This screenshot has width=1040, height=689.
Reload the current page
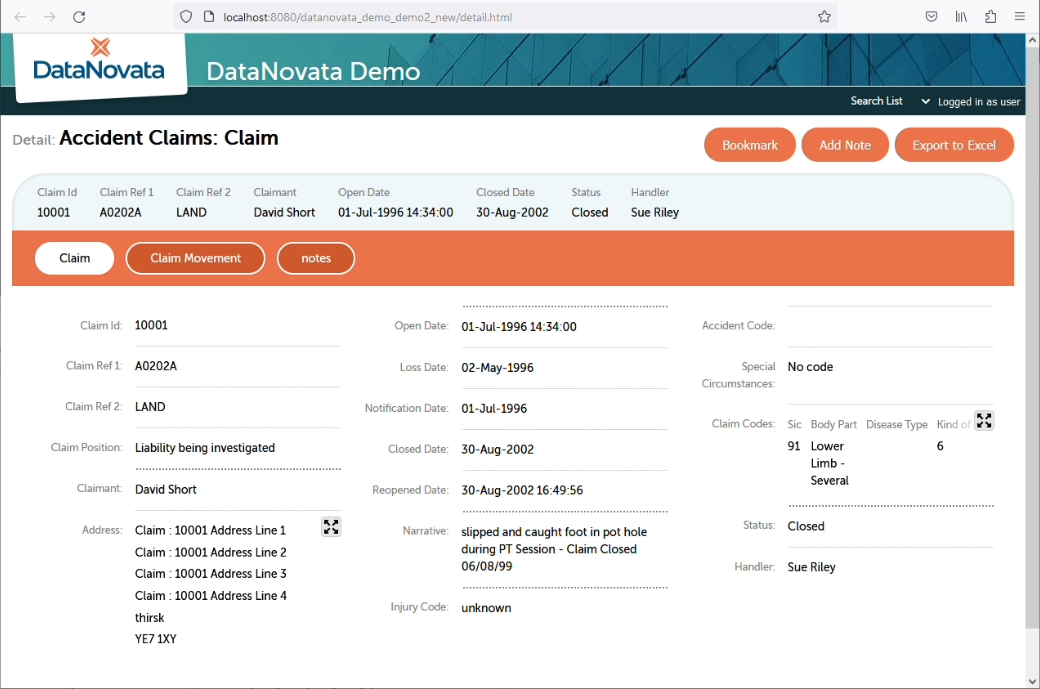tap(79, 16)
